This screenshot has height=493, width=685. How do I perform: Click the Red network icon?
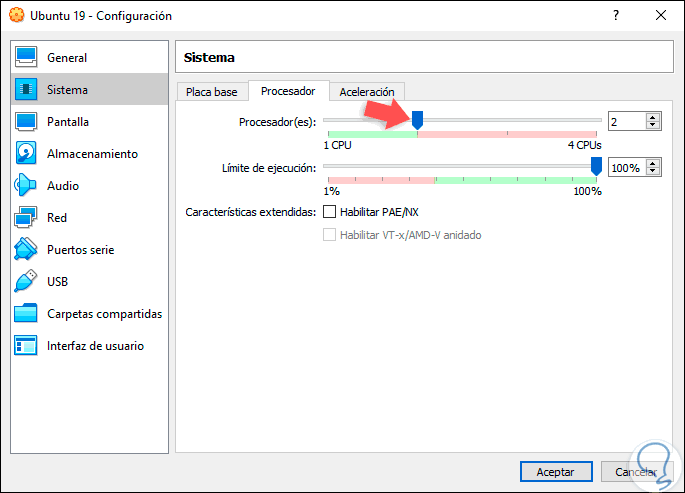[x=26, y=217]
